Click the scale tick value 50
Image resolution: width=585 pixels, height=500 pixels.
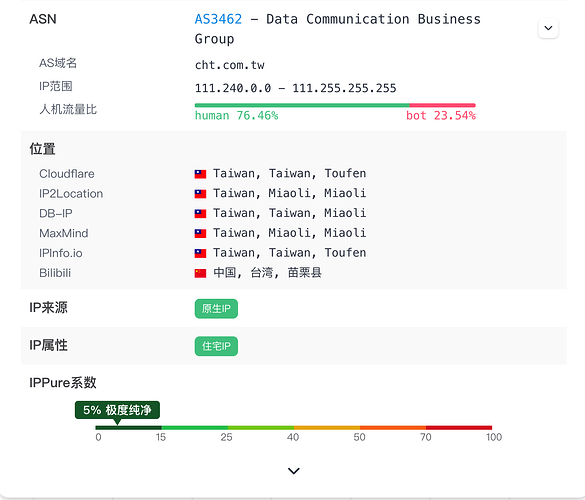coord(359,437)
